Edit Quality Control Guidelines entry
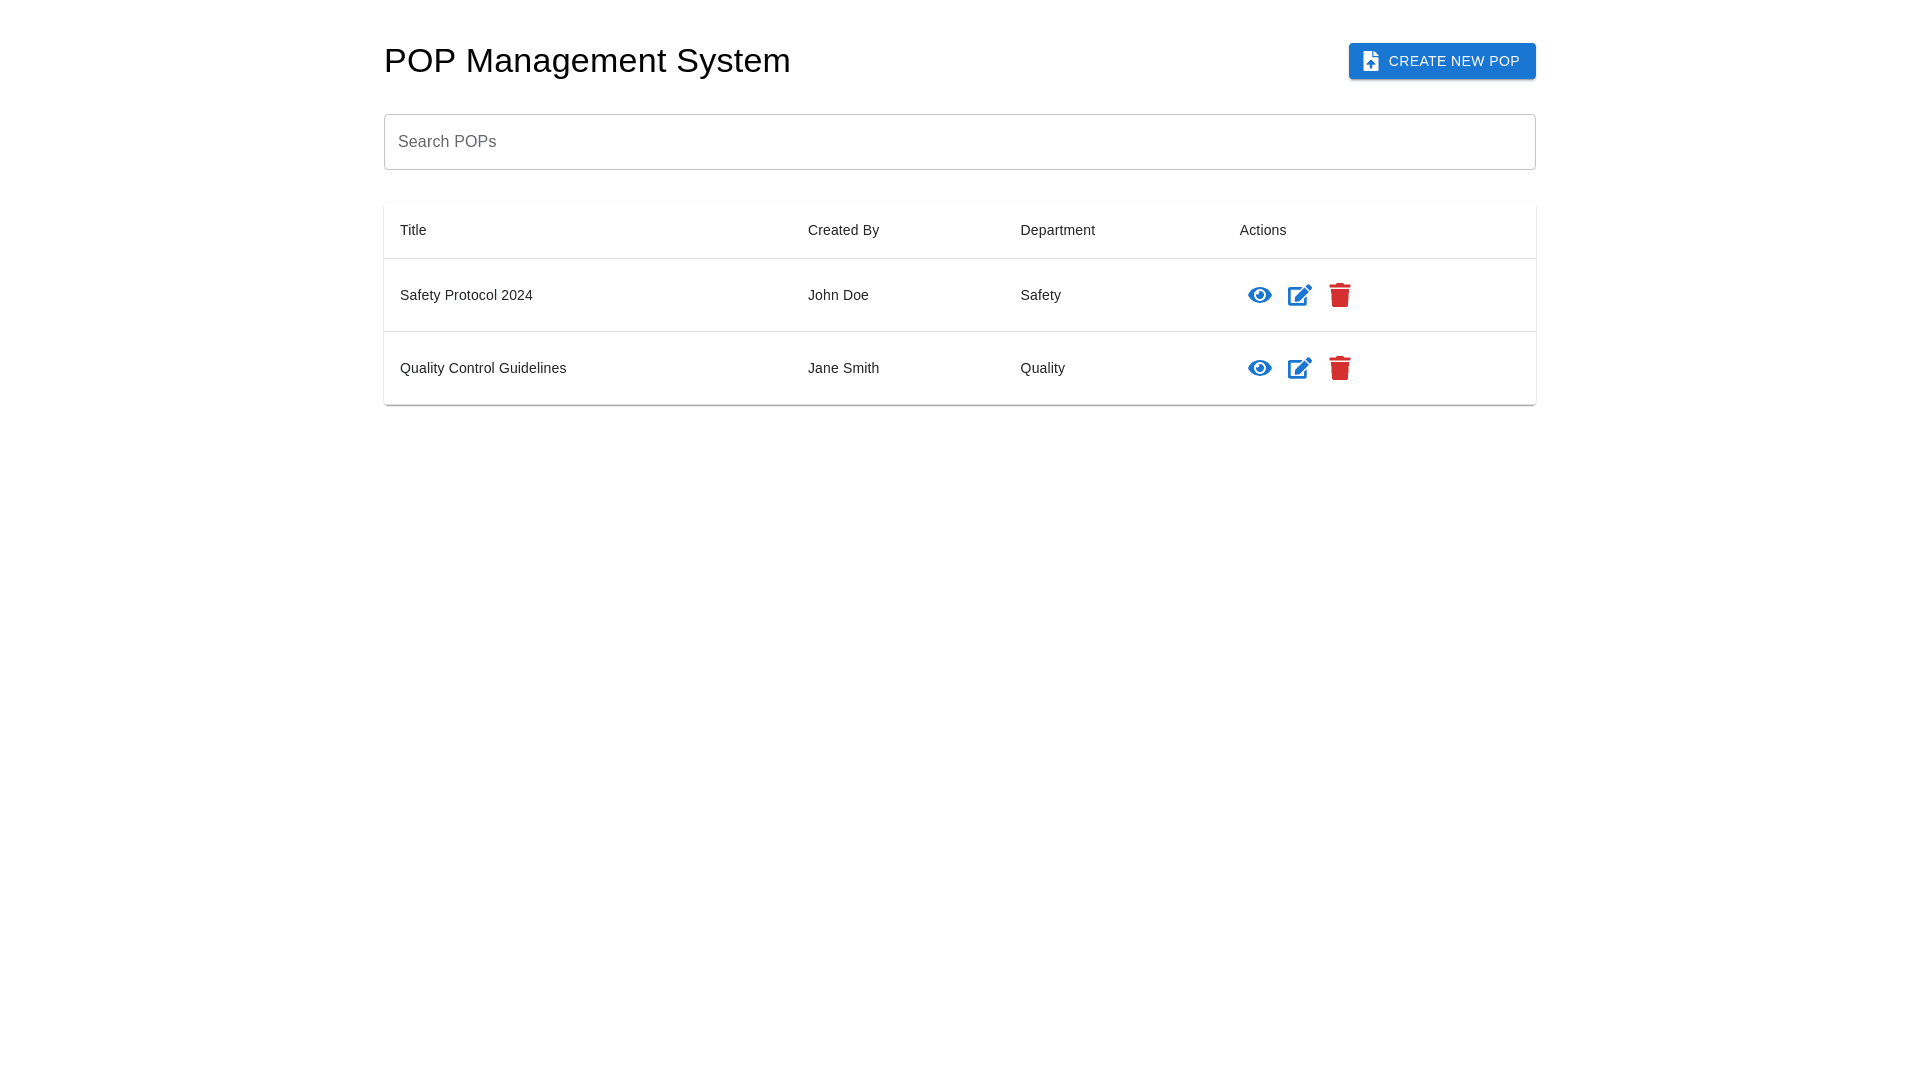Viewport: 1920px width, 1080px height. coord(1299,368)
